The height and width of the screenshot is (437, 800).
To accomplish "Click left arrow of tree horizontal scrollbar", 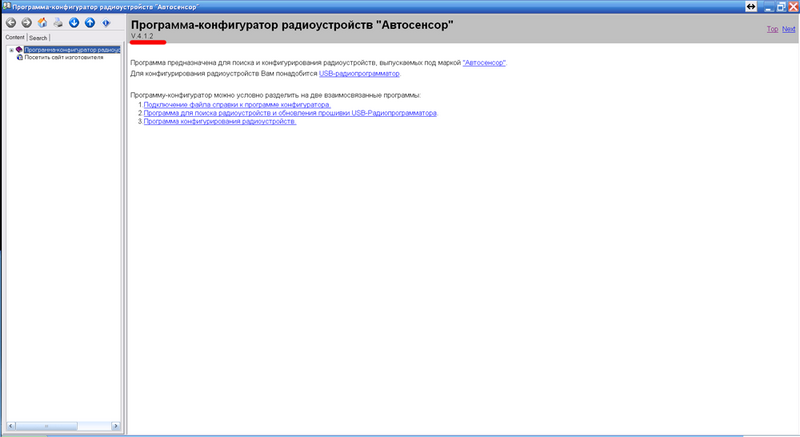I will [x=11, y=426].
